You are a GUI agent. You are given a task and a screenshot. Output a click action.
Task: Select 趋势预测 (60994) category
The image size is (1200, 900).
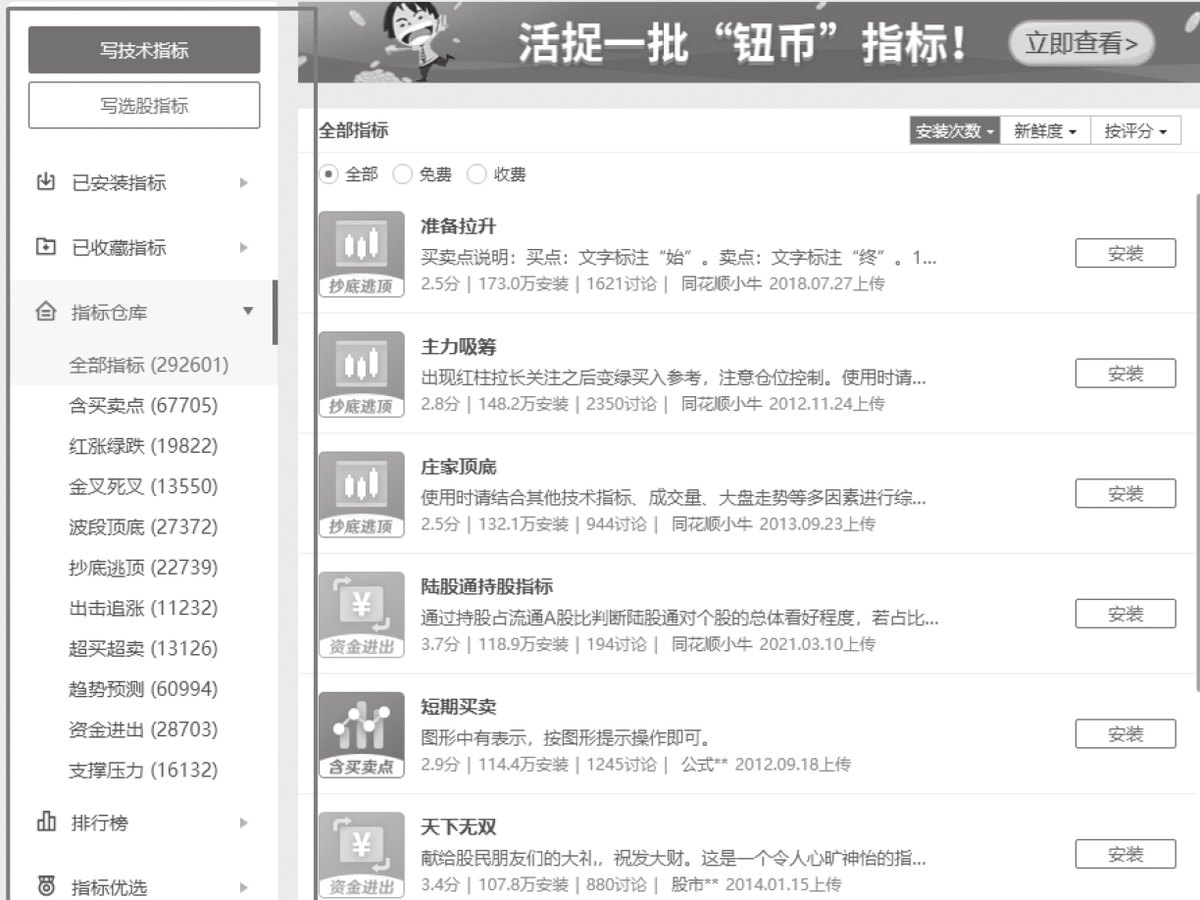pos(143,689)
